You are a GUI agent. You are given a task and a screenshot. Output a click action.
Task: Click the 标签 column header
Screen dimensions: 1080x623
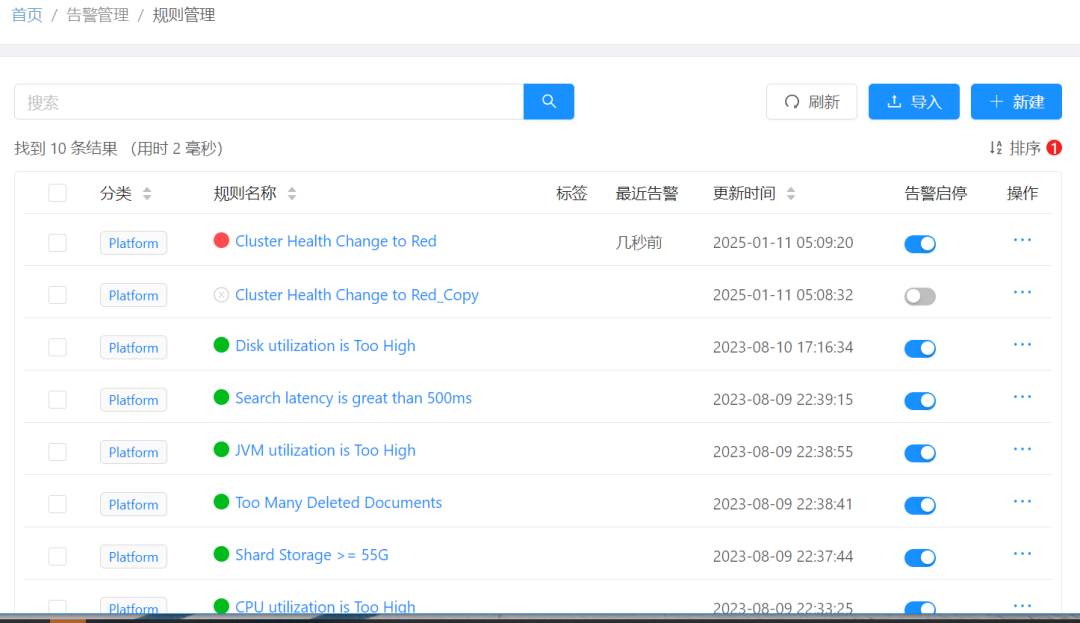coord(571,193)
